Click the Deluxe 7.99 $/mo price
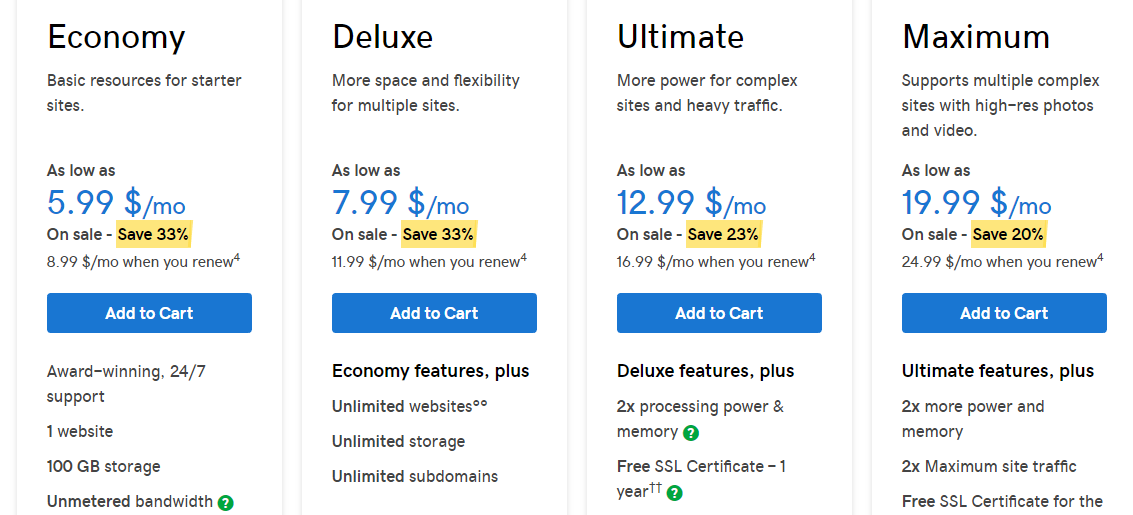The height and width of the screenshot is (515, 1133). pos(401,203)
